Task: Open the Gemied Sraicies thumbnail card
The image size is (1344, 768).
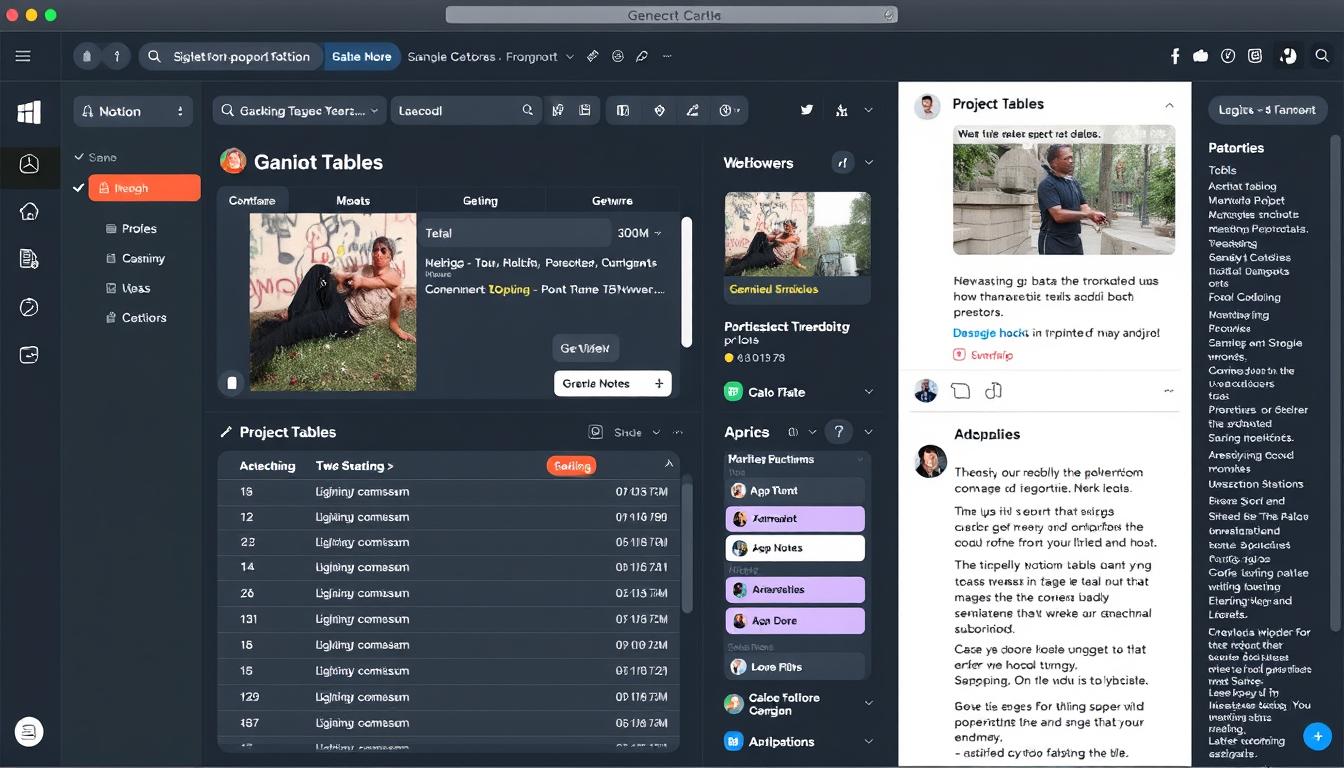Action: (x=797, y=248)
